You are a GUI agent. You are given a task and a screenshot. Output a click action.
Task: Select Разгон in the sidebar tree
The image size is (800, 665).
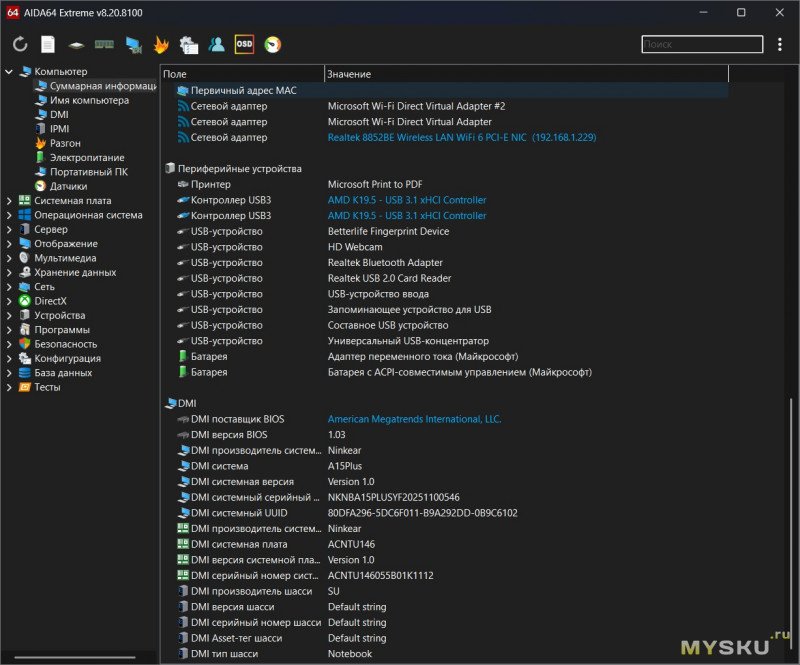pyautogui.click(x=65, y=143)
